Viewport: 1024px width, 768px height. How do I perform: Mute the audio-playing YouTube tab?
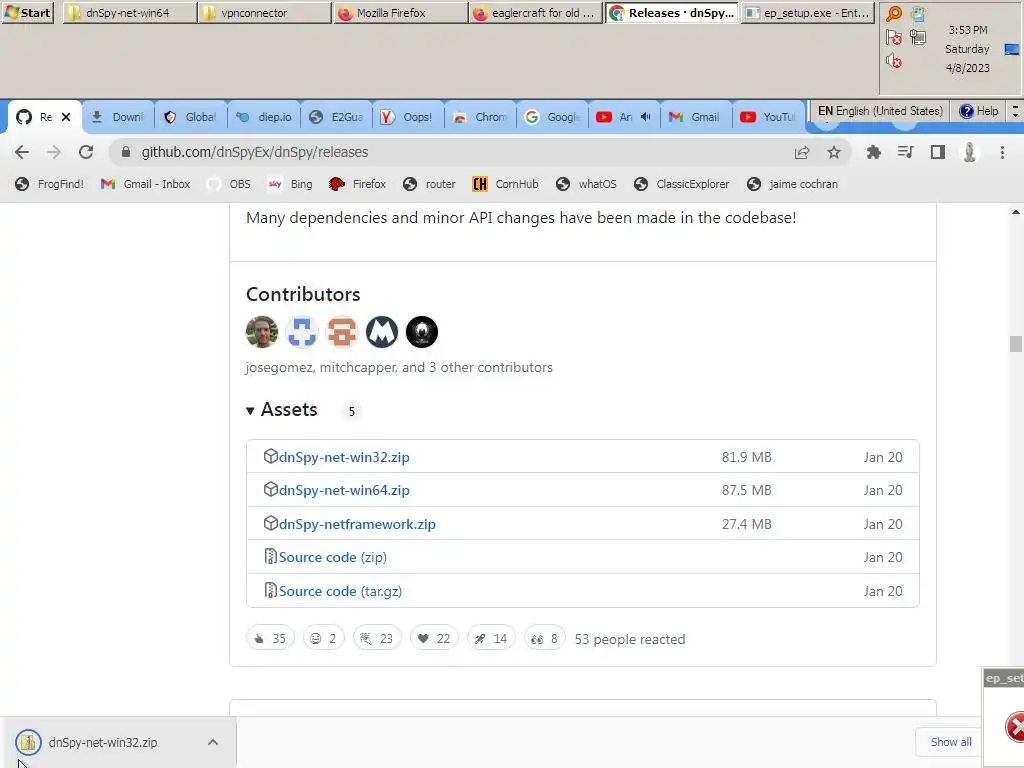(x=646, y=117)
